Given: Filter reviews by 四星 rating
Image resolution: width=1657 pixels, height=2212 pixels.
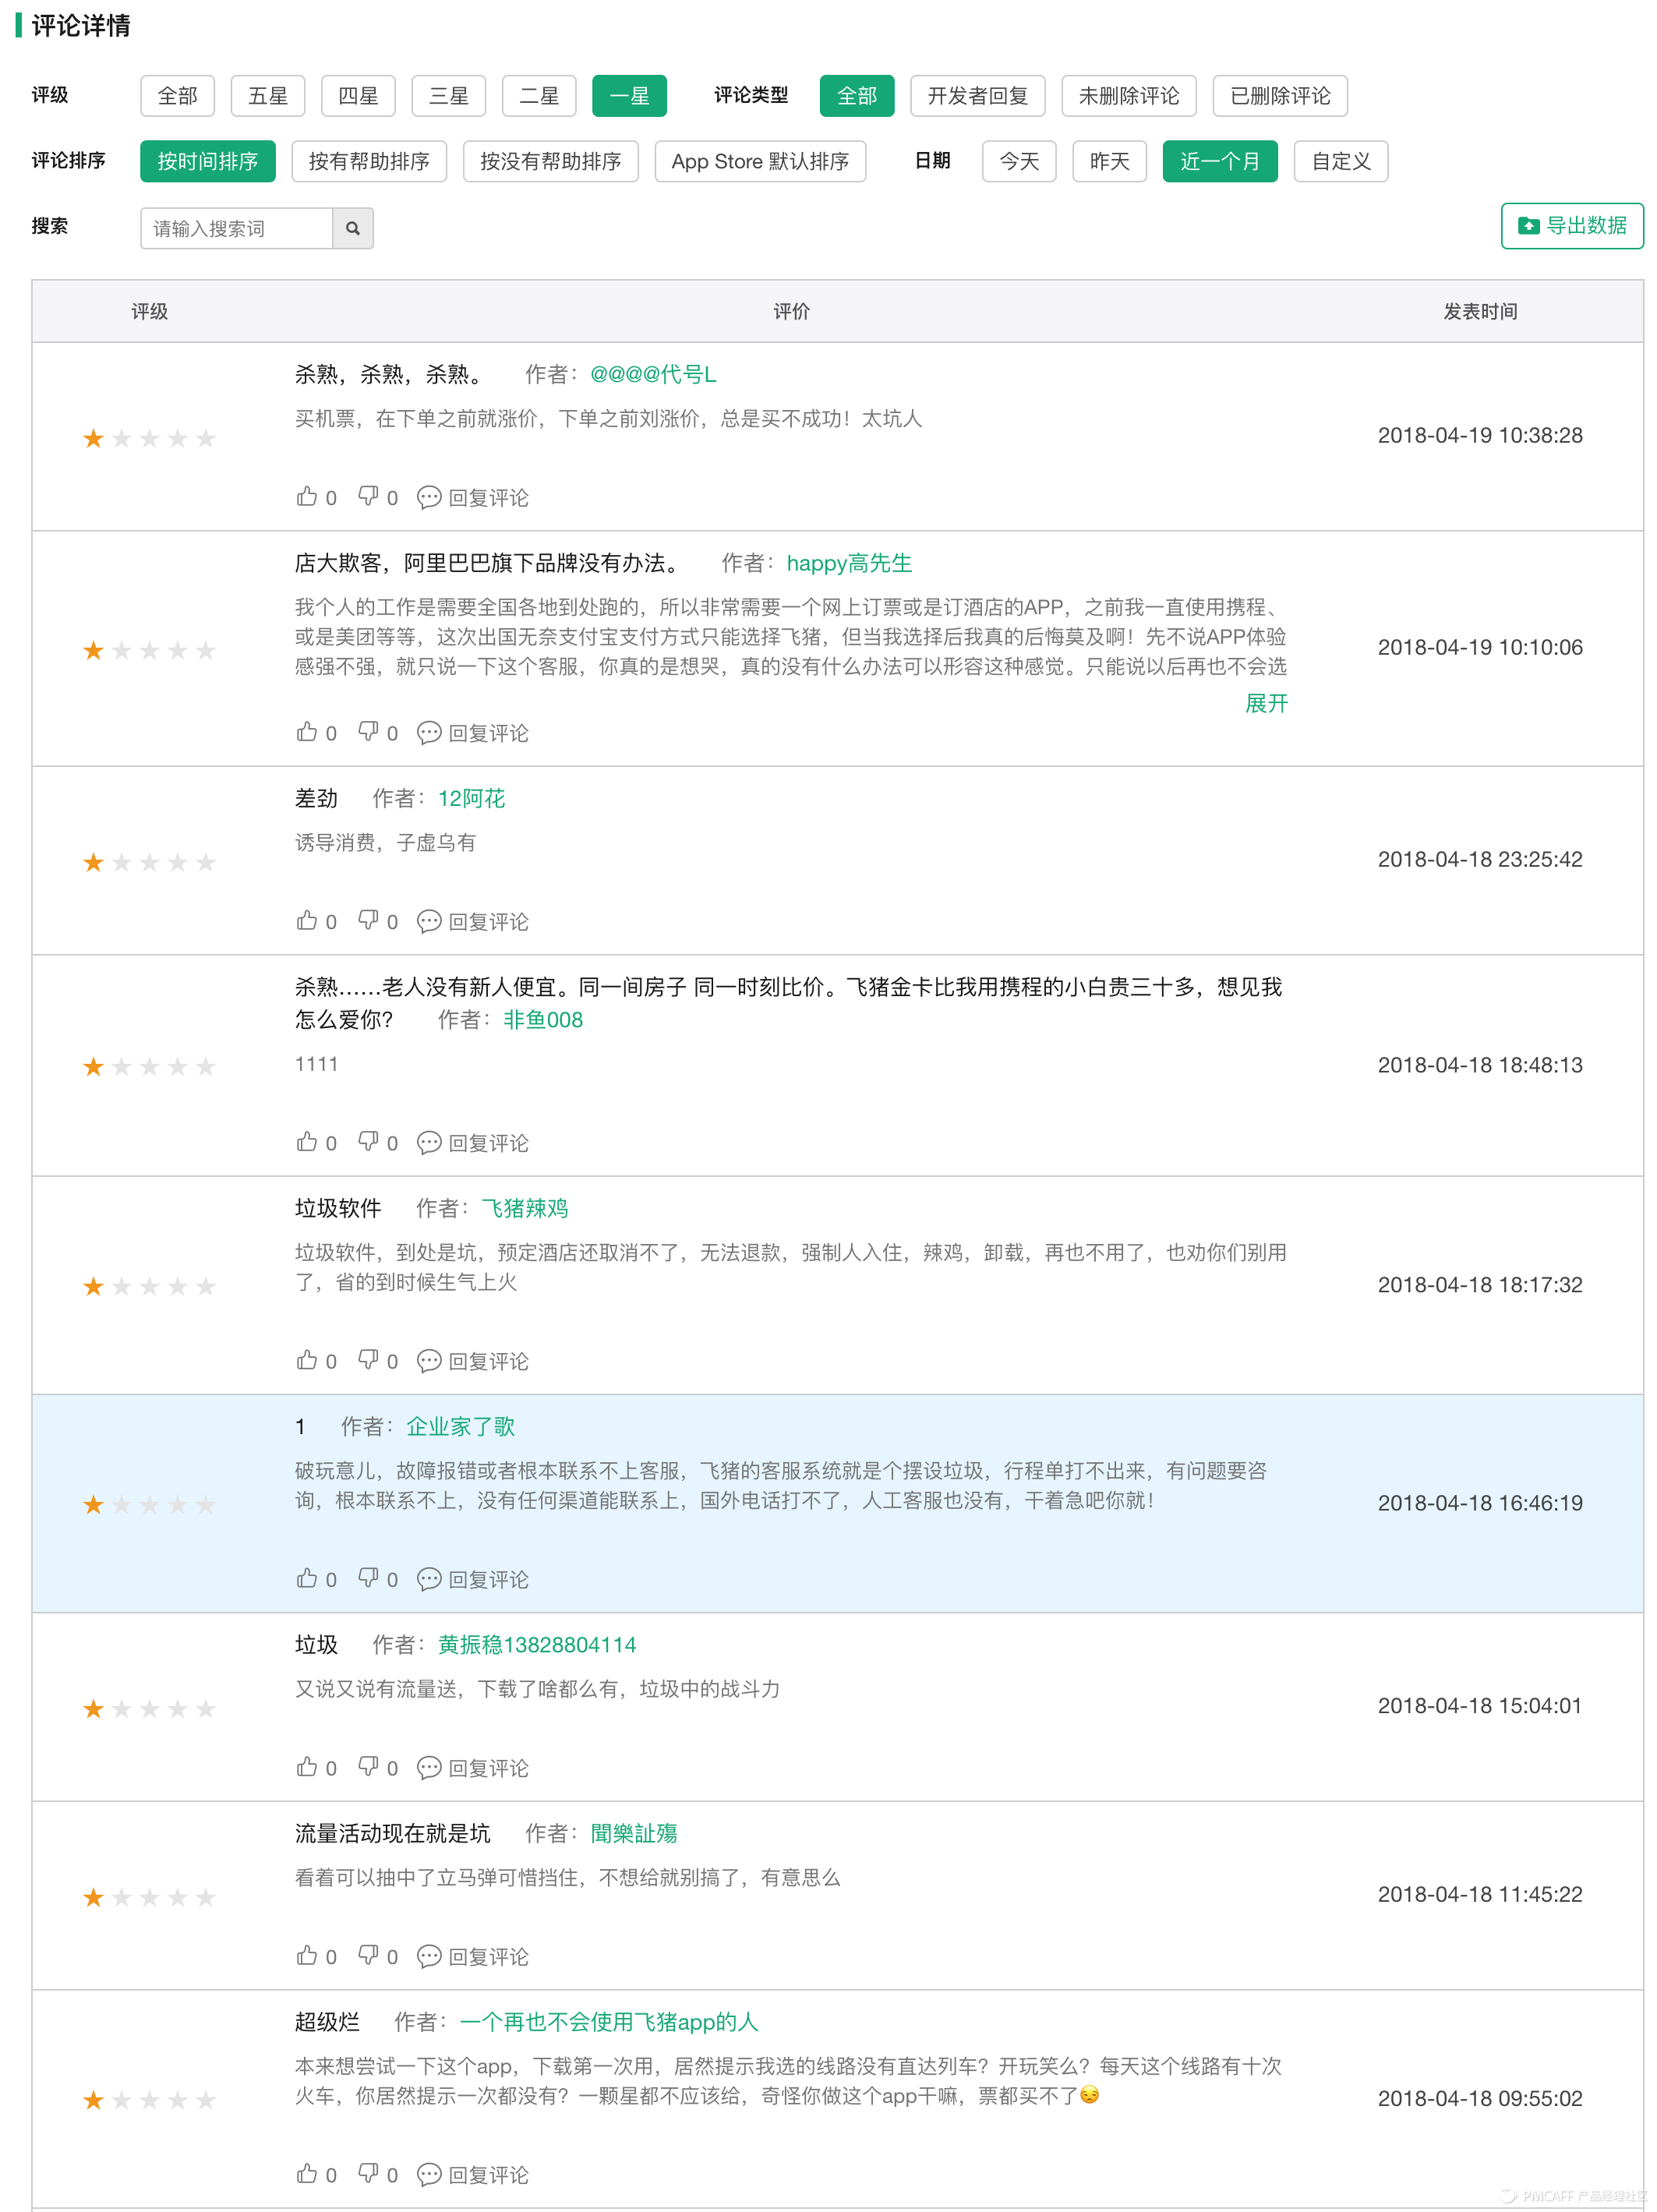Looking at the screenshot, I should pyautogui.click(x=358, y=96).
